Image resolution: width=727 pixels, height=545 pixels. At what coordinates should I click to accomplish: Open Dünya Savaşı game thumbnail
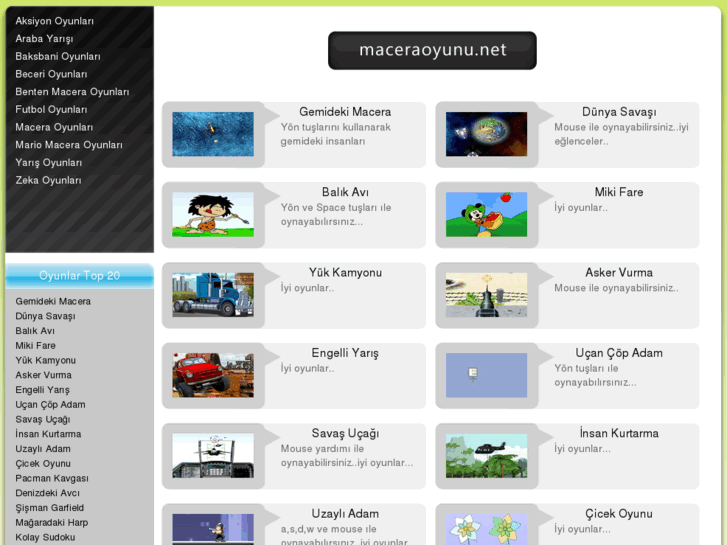tap(486, 134)
